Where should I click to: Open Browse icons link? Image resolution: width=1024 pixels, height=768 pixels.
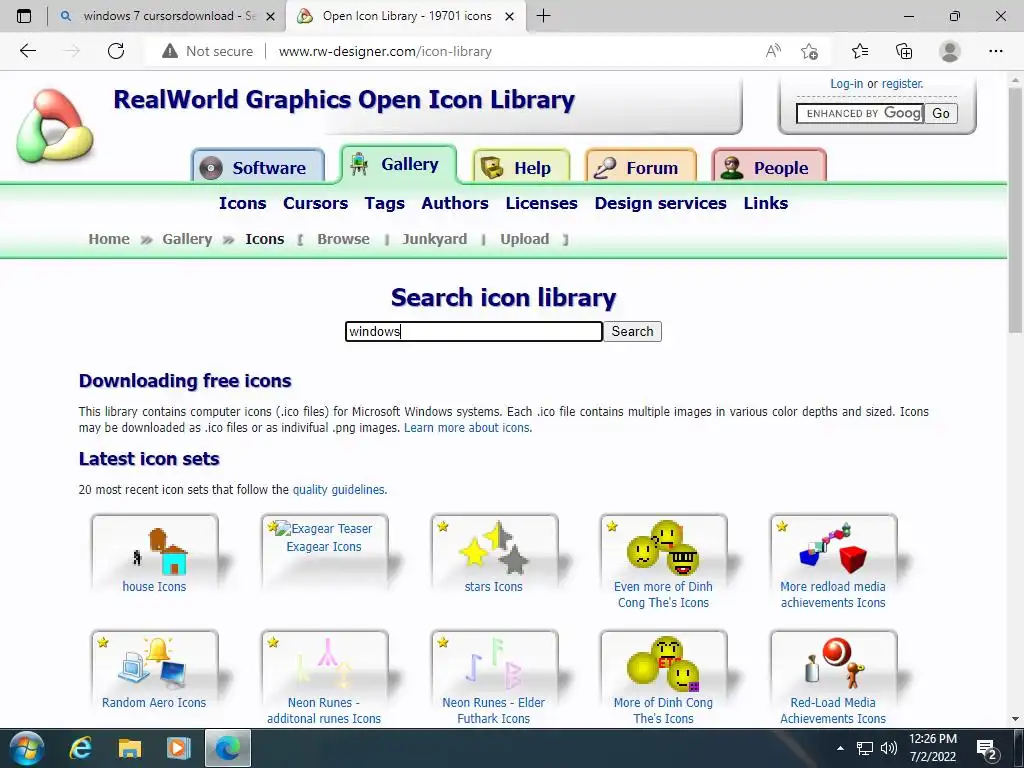coord(344,239)
